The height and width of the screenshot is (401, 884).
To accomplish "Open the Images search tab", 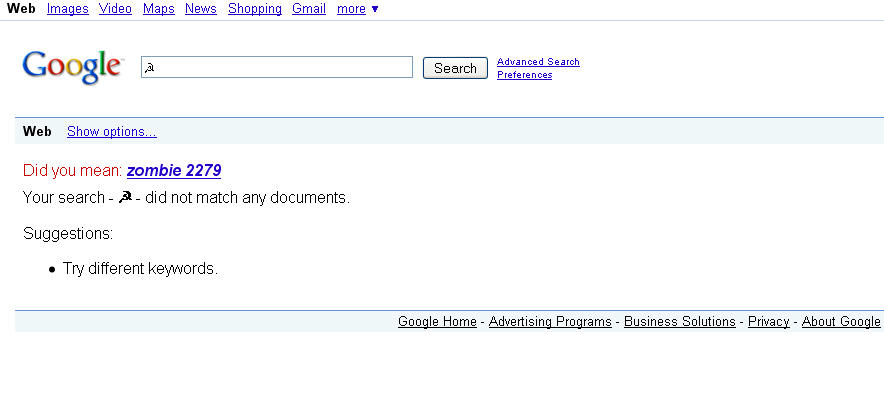I will [x=68, y=8].
